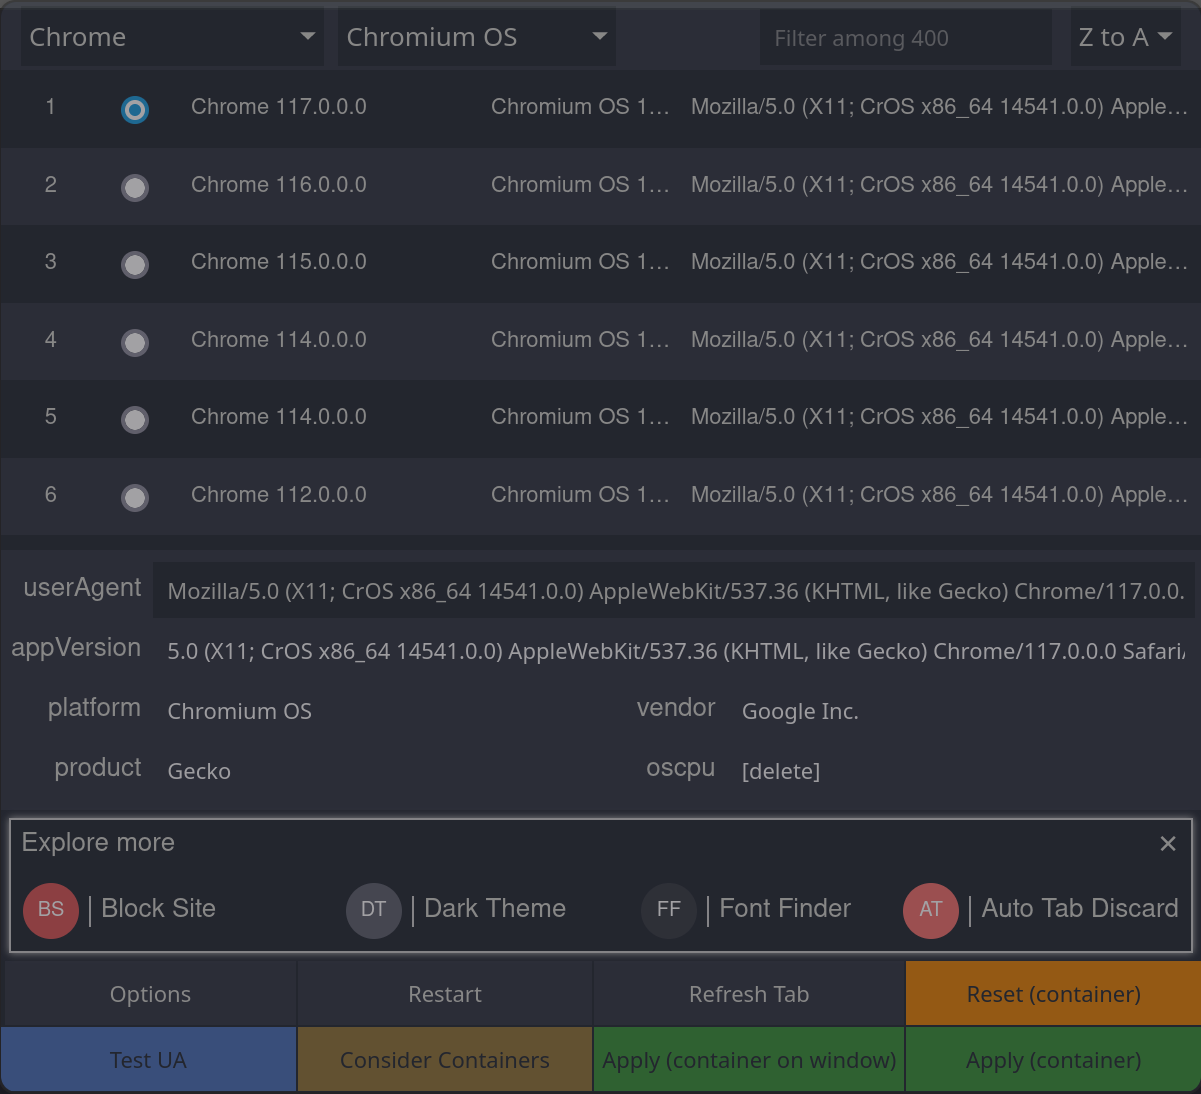This screenshot has height=1094, width=1201.
Task: Click the Explore more heading
Action: click(x=98, y=843)
